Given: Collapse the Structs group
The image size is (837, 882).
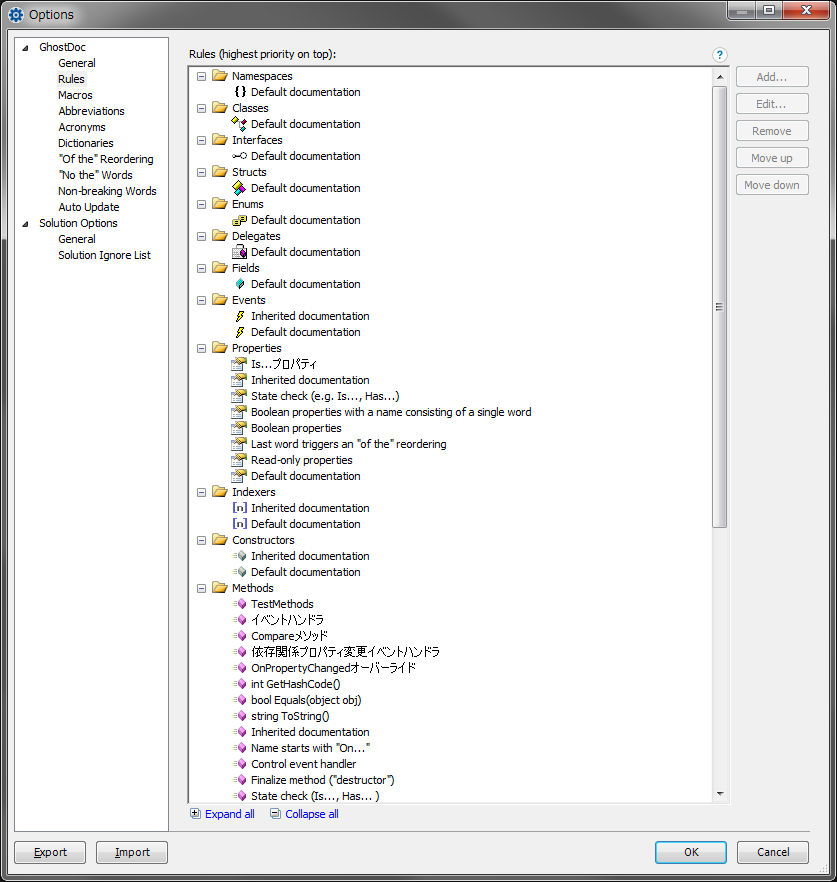Looking at the screenshot, I should [x=201, y=173].
